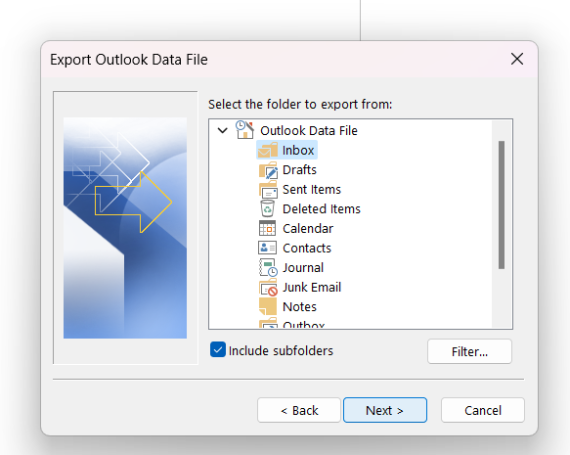The height and width of the screenshot is (455, 570).
Task: Select the Junk Email folder label
Action: (x=312, y=287)
